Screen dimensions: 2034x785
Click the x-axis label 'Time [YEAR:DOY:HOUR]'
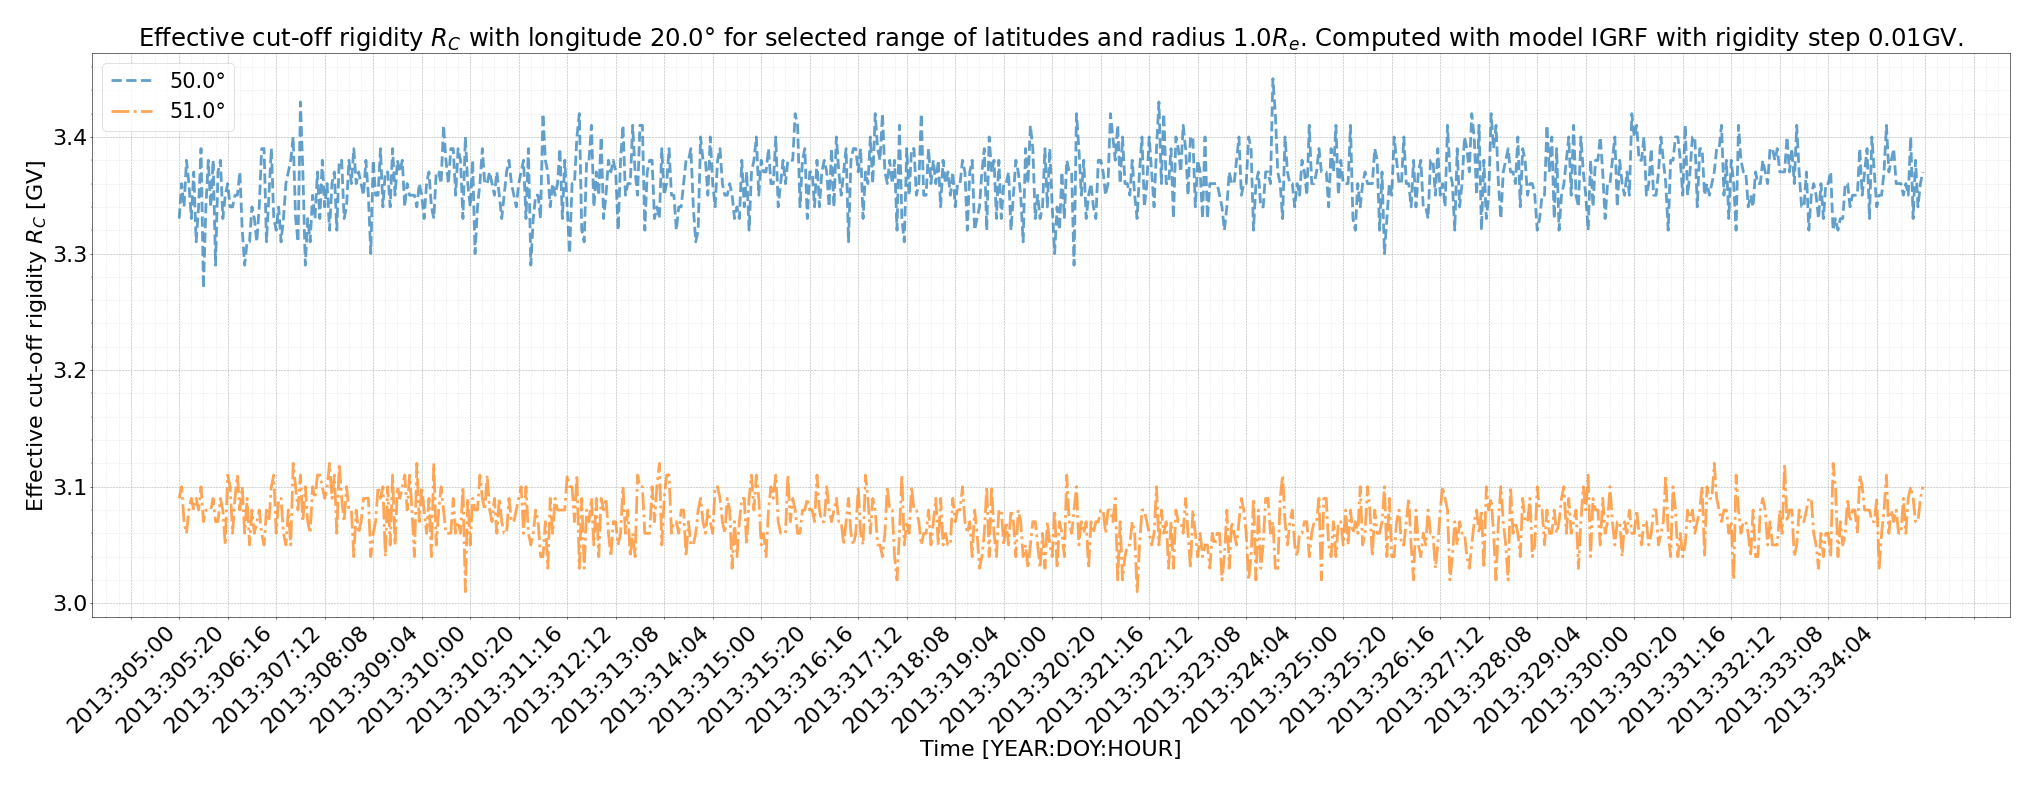[x=1050, y=749]
